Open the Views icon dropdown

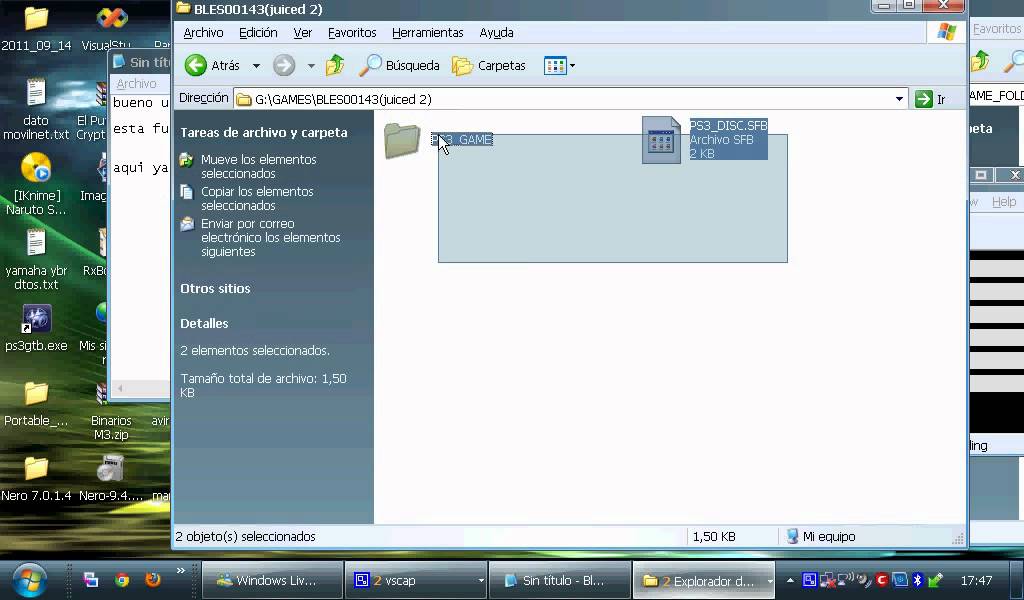tap(559, 65)
